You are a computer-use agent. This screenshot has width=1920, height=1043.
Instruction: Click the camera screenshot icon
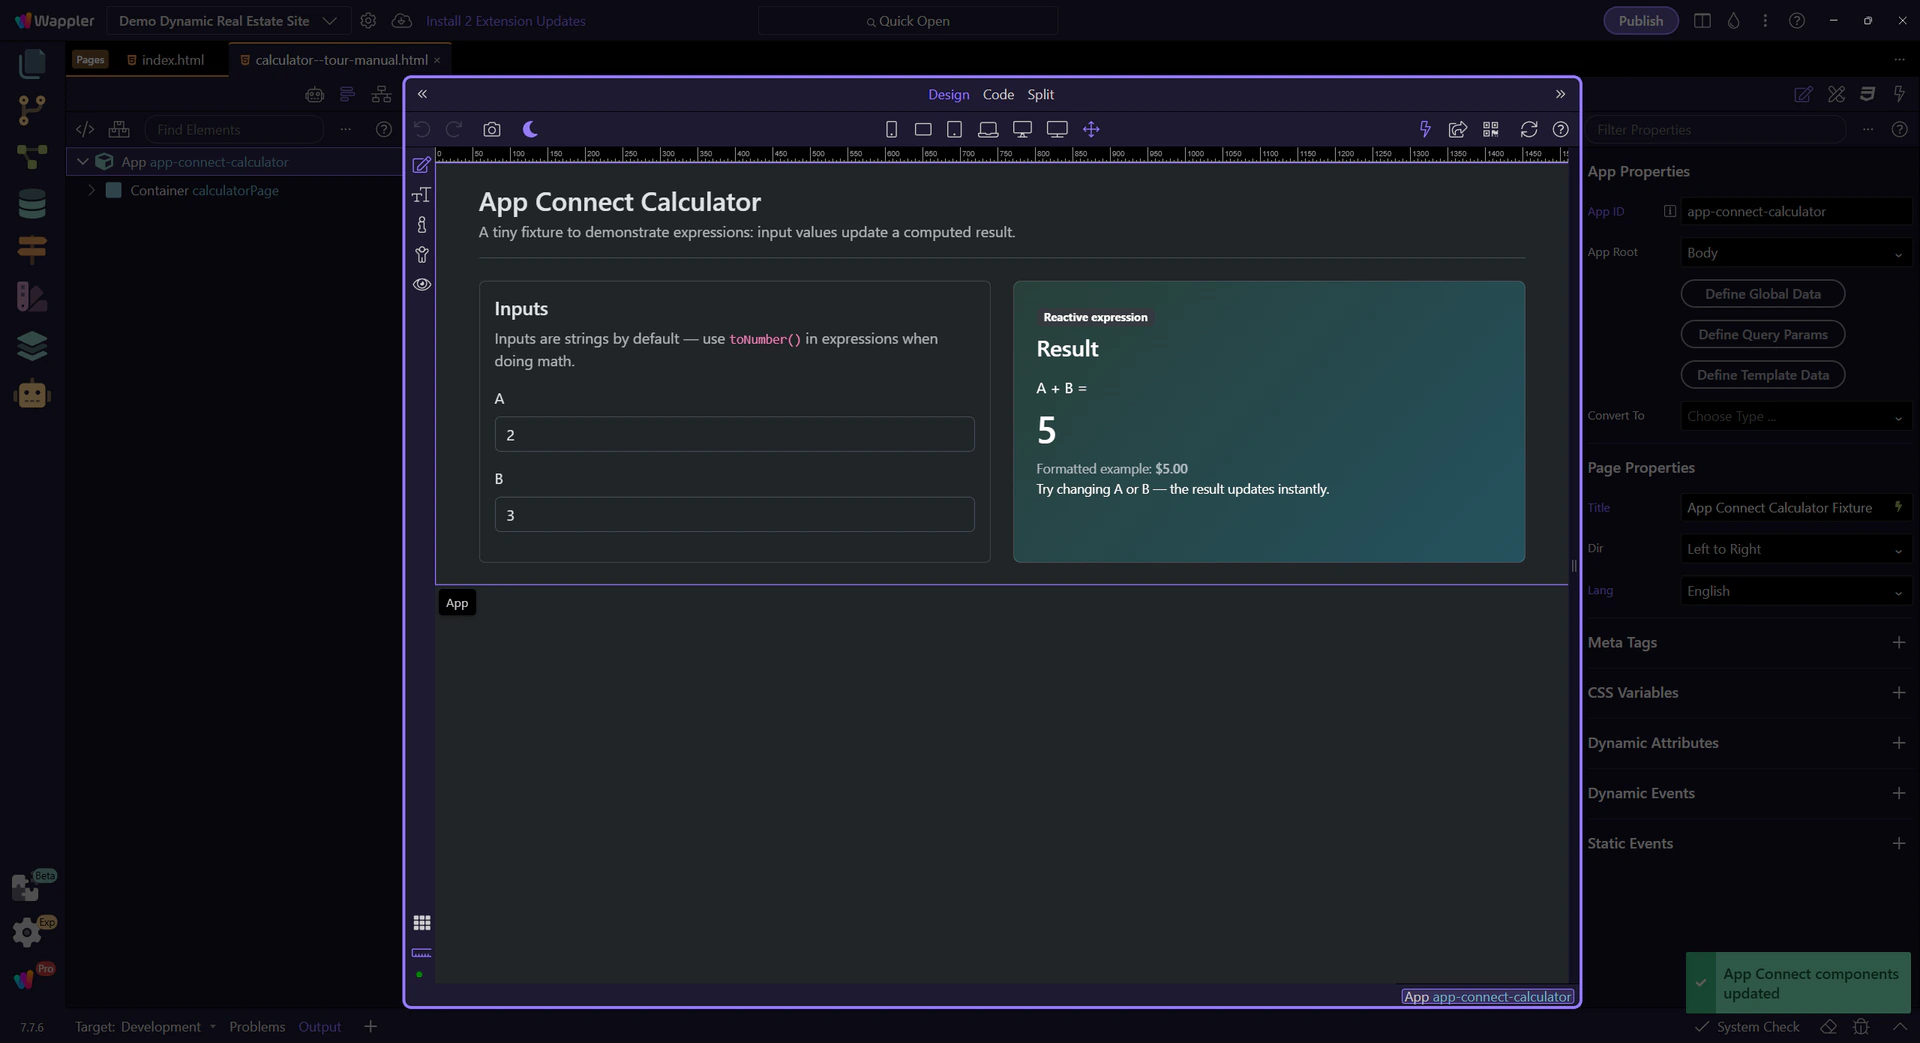click(x=491, y=130)
